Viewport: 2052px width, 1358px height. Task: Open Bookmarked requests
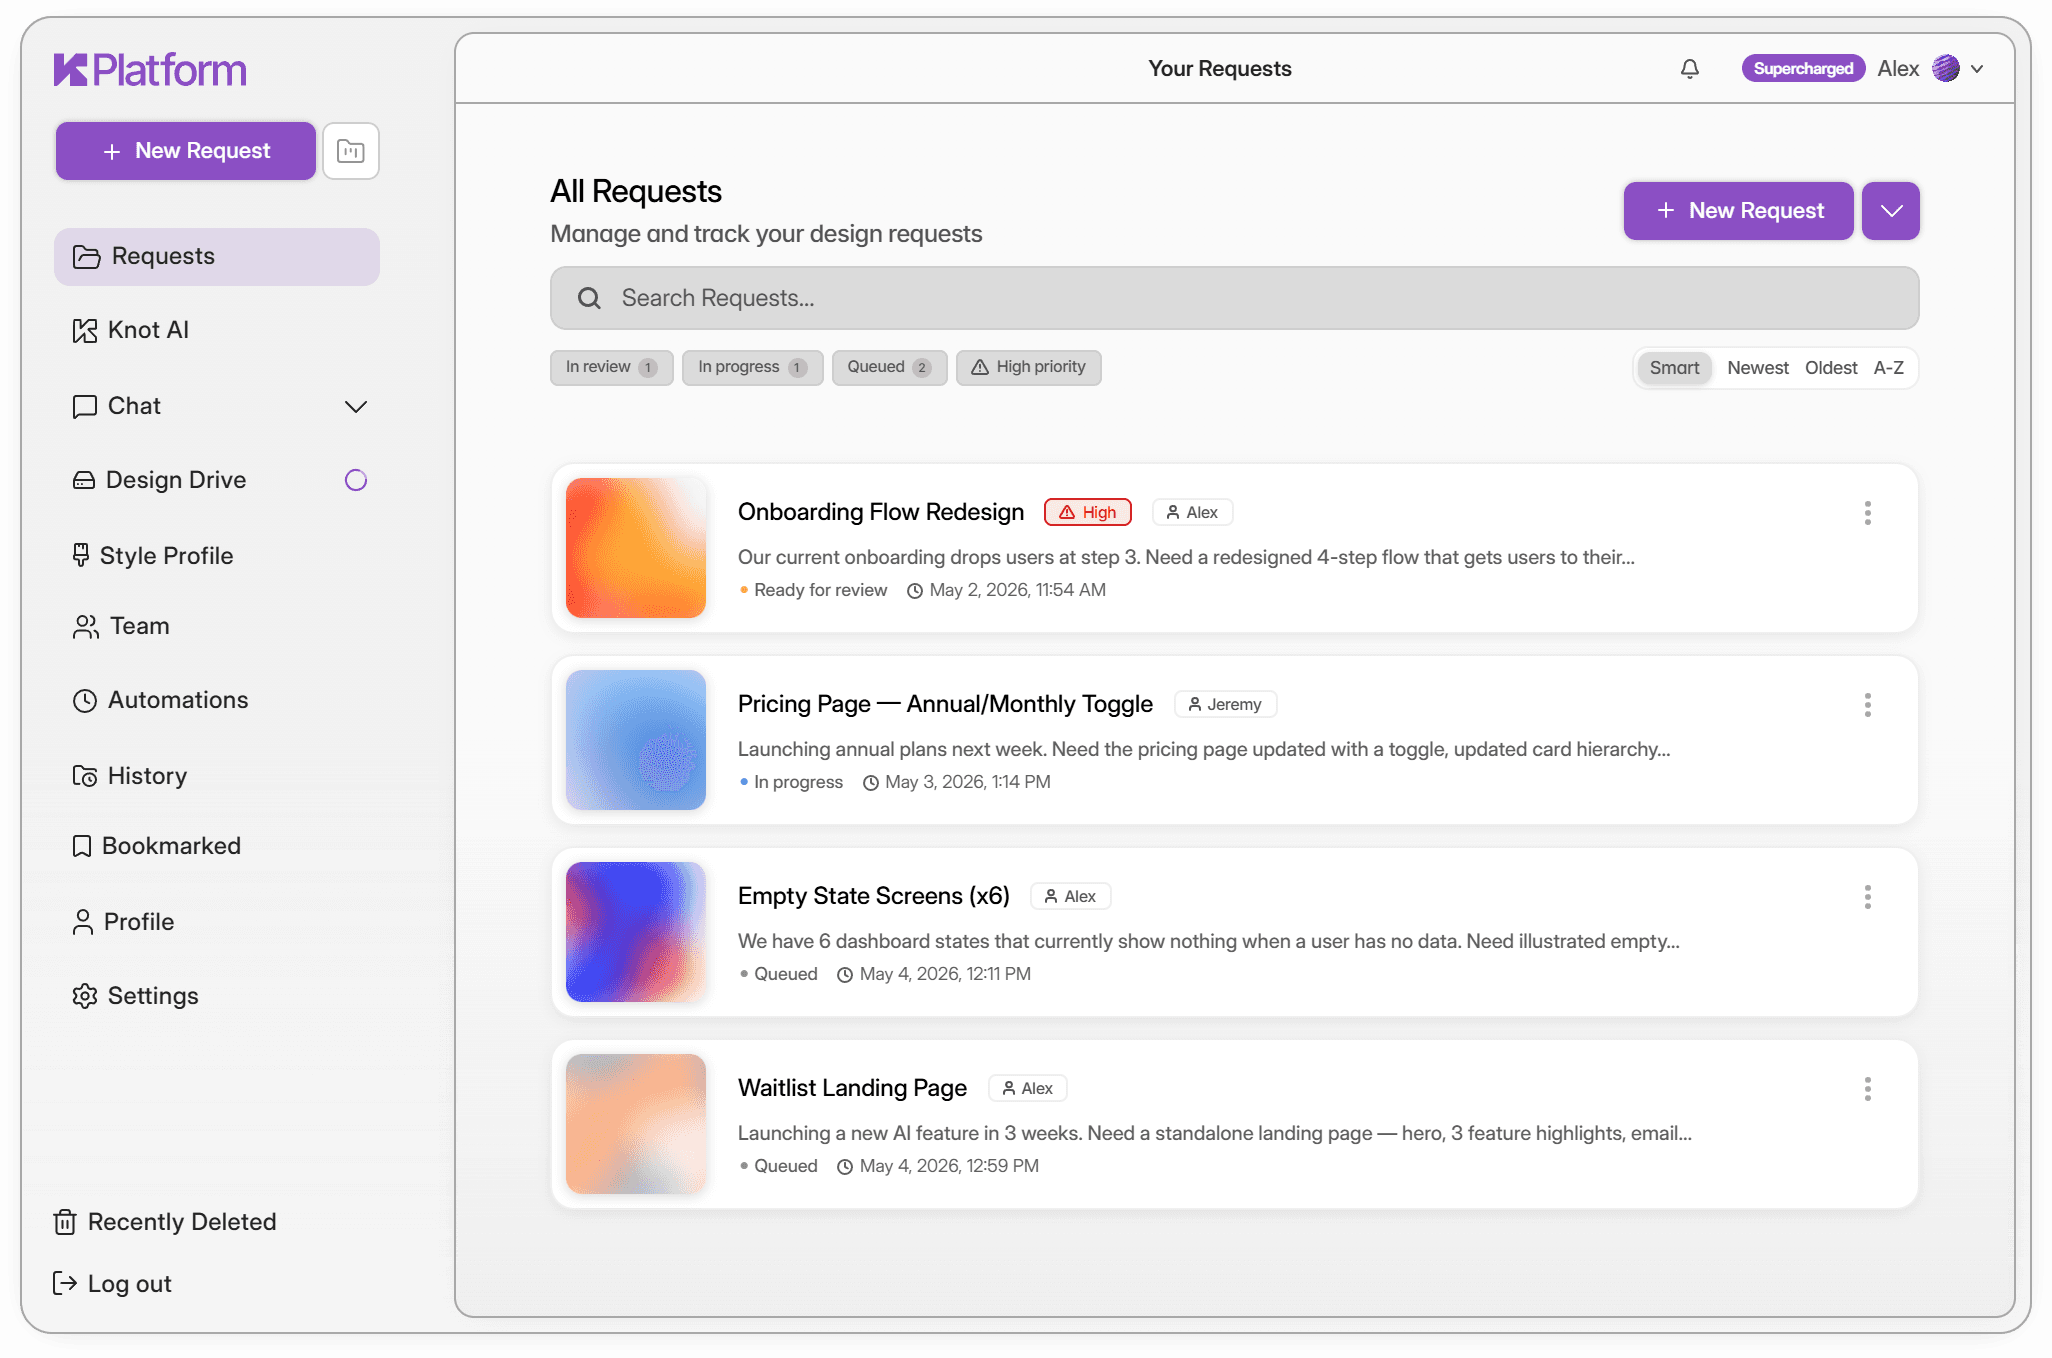pos(217,846)
